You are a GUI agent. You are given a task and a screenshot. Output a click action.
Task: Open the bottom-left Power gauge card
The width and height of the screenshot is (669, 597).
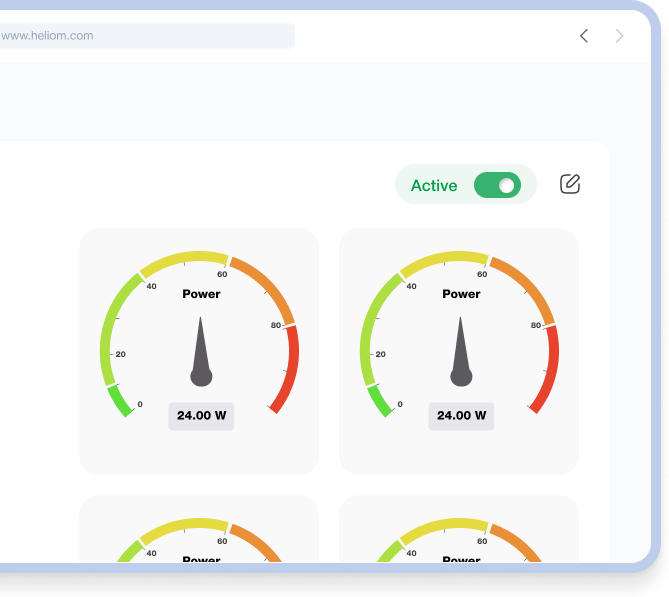tap(199, 540)
